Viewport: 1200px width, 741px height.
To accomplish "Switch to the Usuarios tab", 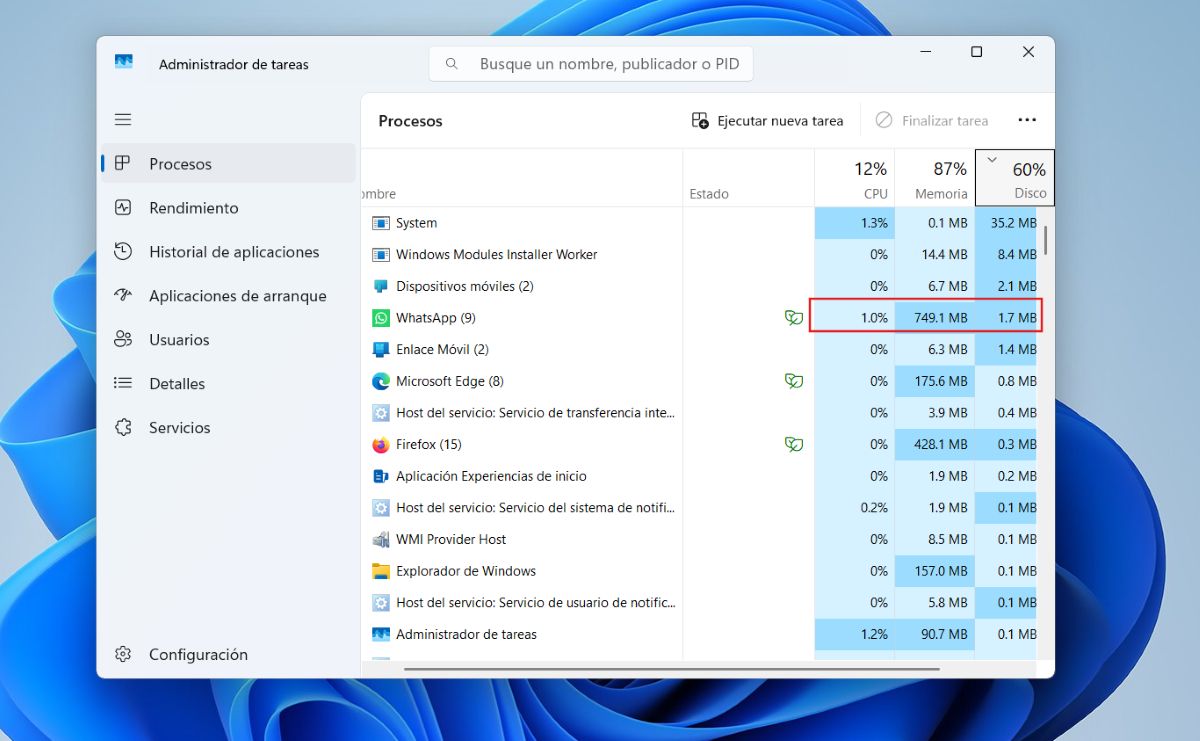I will point(229,340).
